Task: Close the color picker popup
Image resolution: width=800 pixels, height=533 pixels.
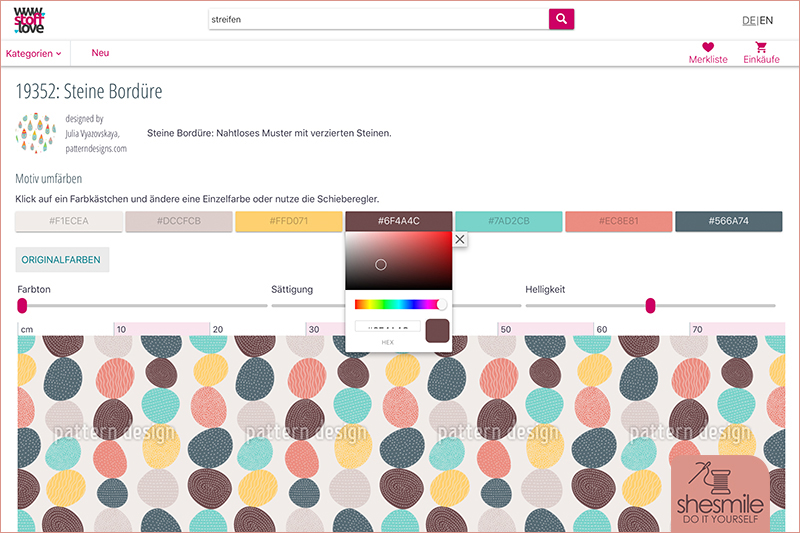Action: tap(460, 239)
